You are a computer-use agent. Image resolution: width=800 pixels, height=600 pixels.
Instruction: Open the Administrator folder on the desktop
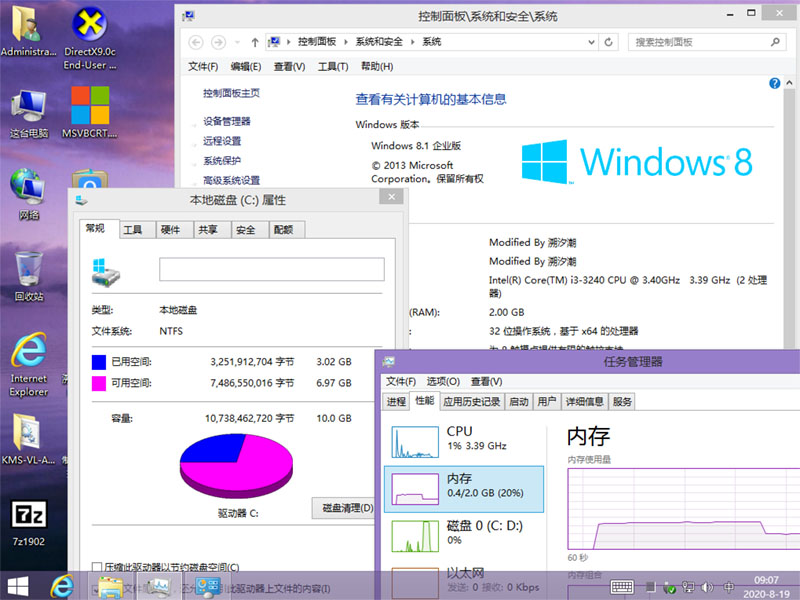(28, 32)
